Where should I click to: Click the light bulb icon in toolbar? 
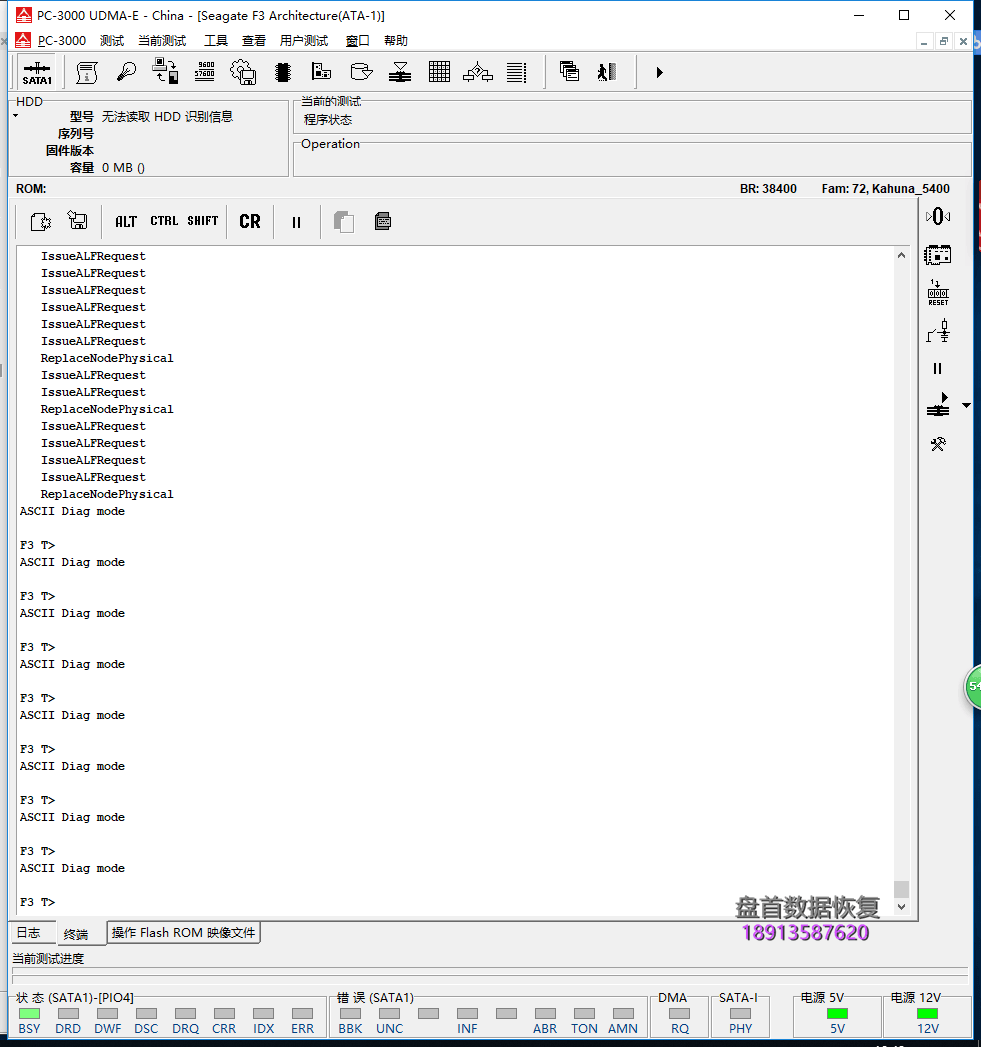126,72
